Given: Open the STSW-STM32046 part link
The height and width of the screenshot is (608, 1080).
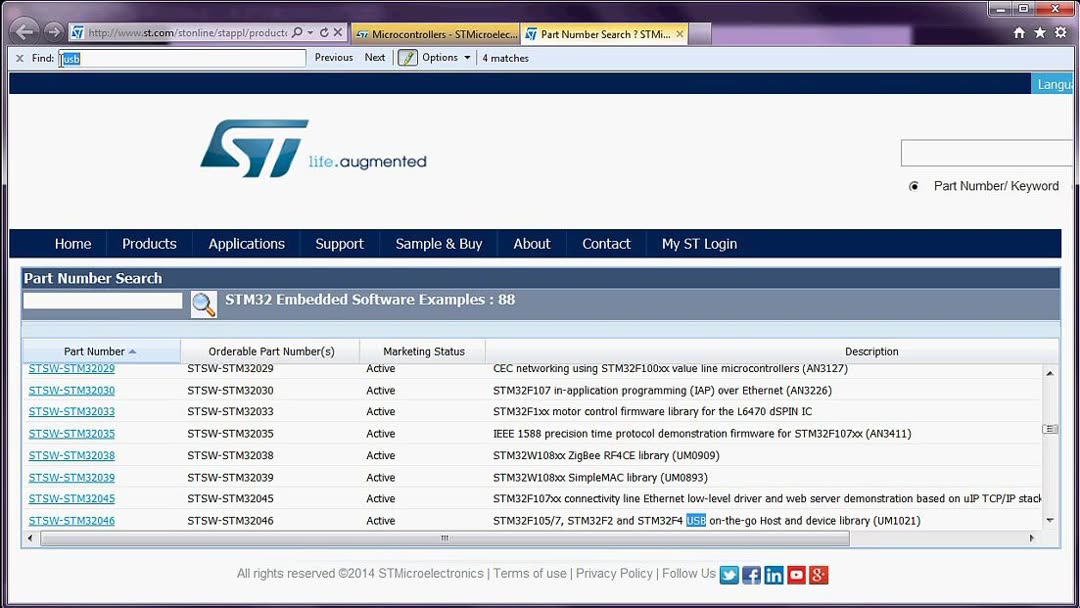Looking at the screenshot, I should click(x=71, y=520).
